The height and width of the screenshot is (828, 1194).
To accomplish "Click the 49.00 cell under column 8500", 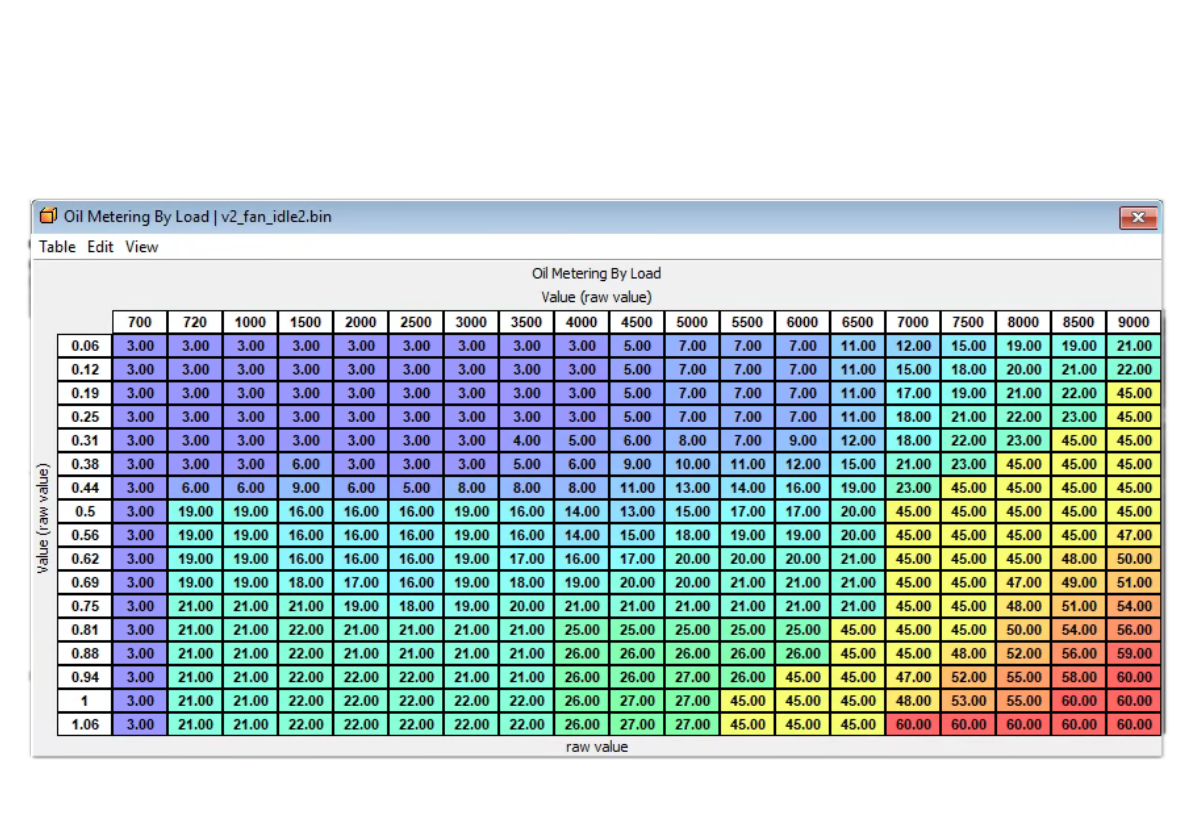I will 1078,582.
